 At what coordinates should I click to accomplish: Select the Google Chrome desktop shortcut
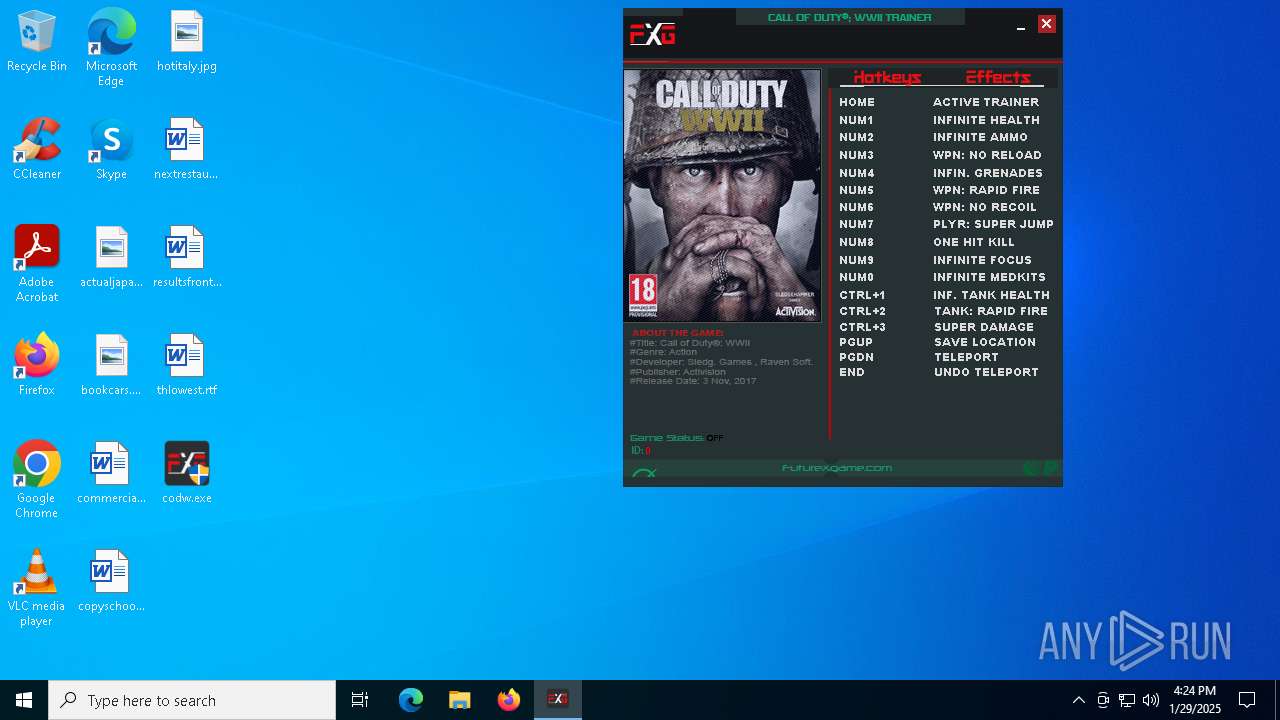(x=37, y=480)
